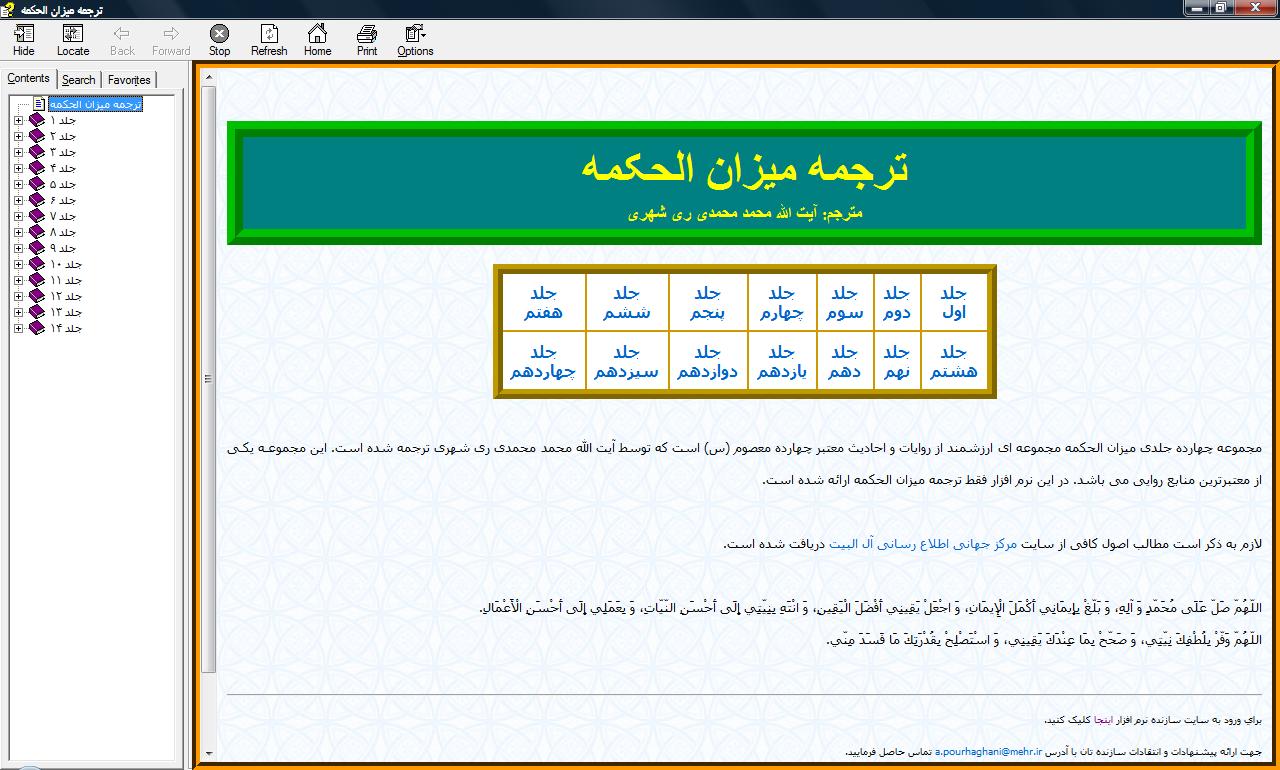Expand the جلد ۱۴ tree node
The height and width of the screenshot is (770, 1280).
click(18, 328)
